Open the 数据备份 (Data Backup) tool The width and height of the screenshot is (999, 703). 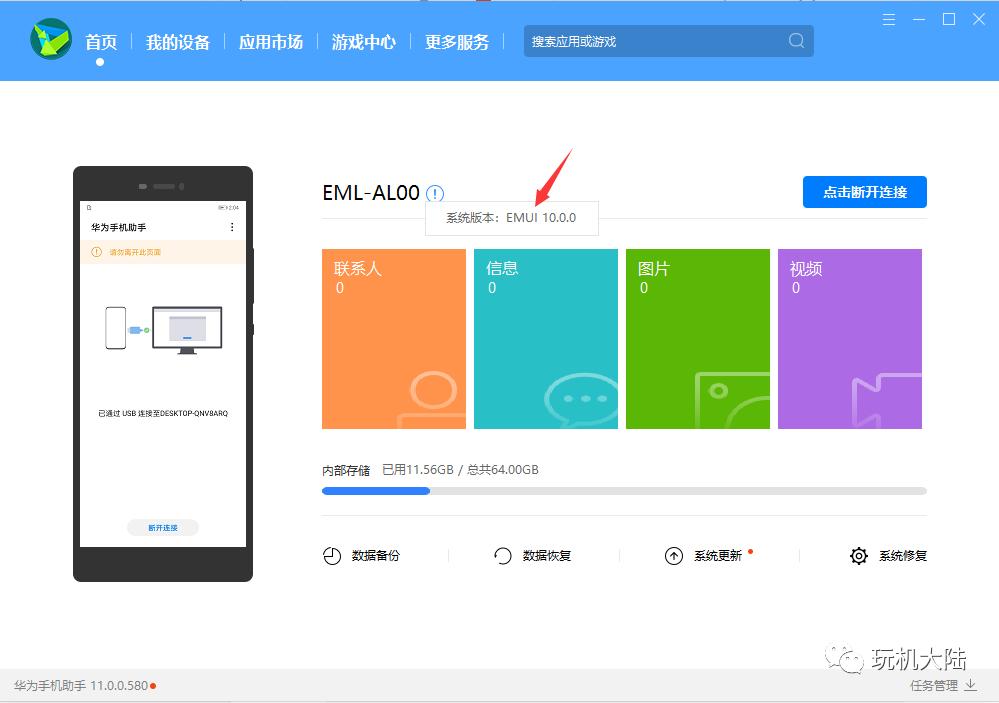[x=361, y=555]
